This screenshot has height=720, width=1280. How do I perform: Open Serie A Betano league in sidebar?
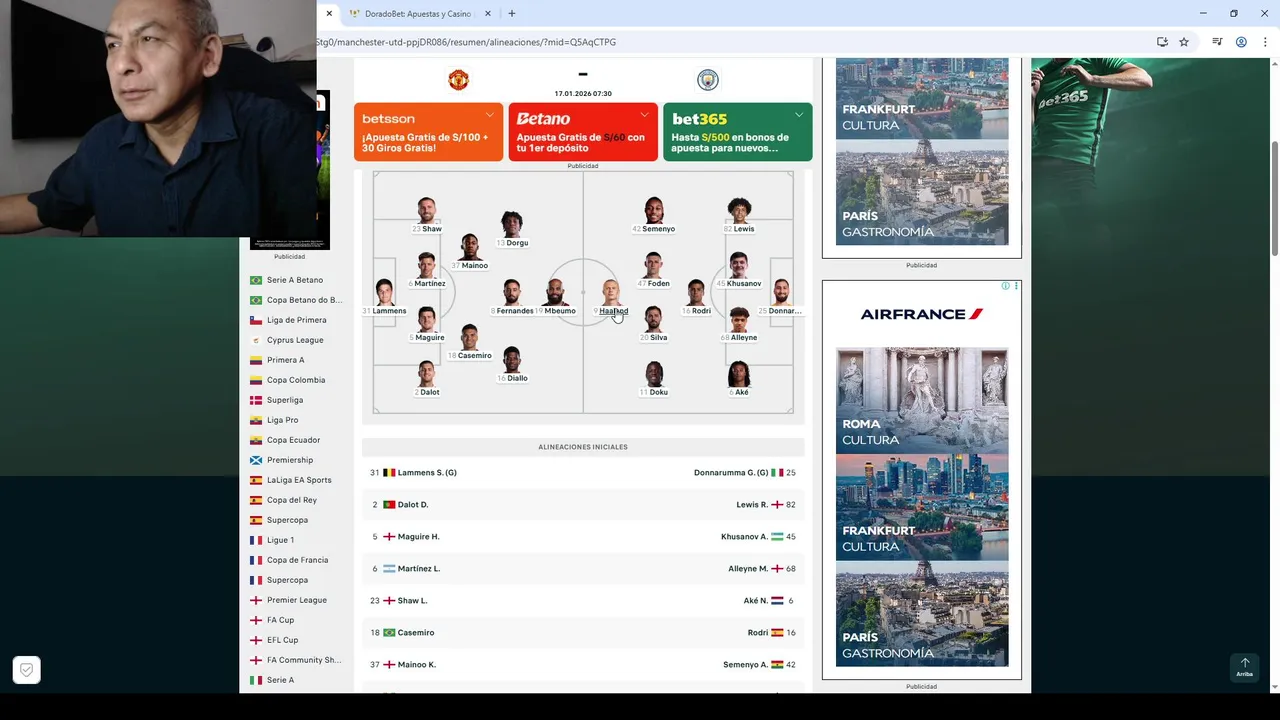(x=295, y=280)
